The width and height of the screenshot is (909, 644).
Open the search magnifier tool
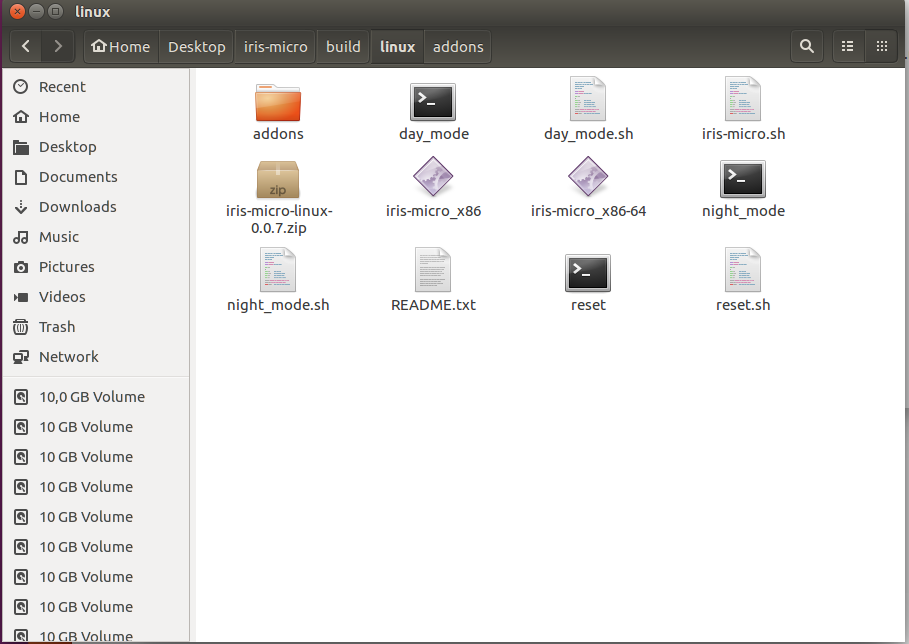tap(806, 46)
